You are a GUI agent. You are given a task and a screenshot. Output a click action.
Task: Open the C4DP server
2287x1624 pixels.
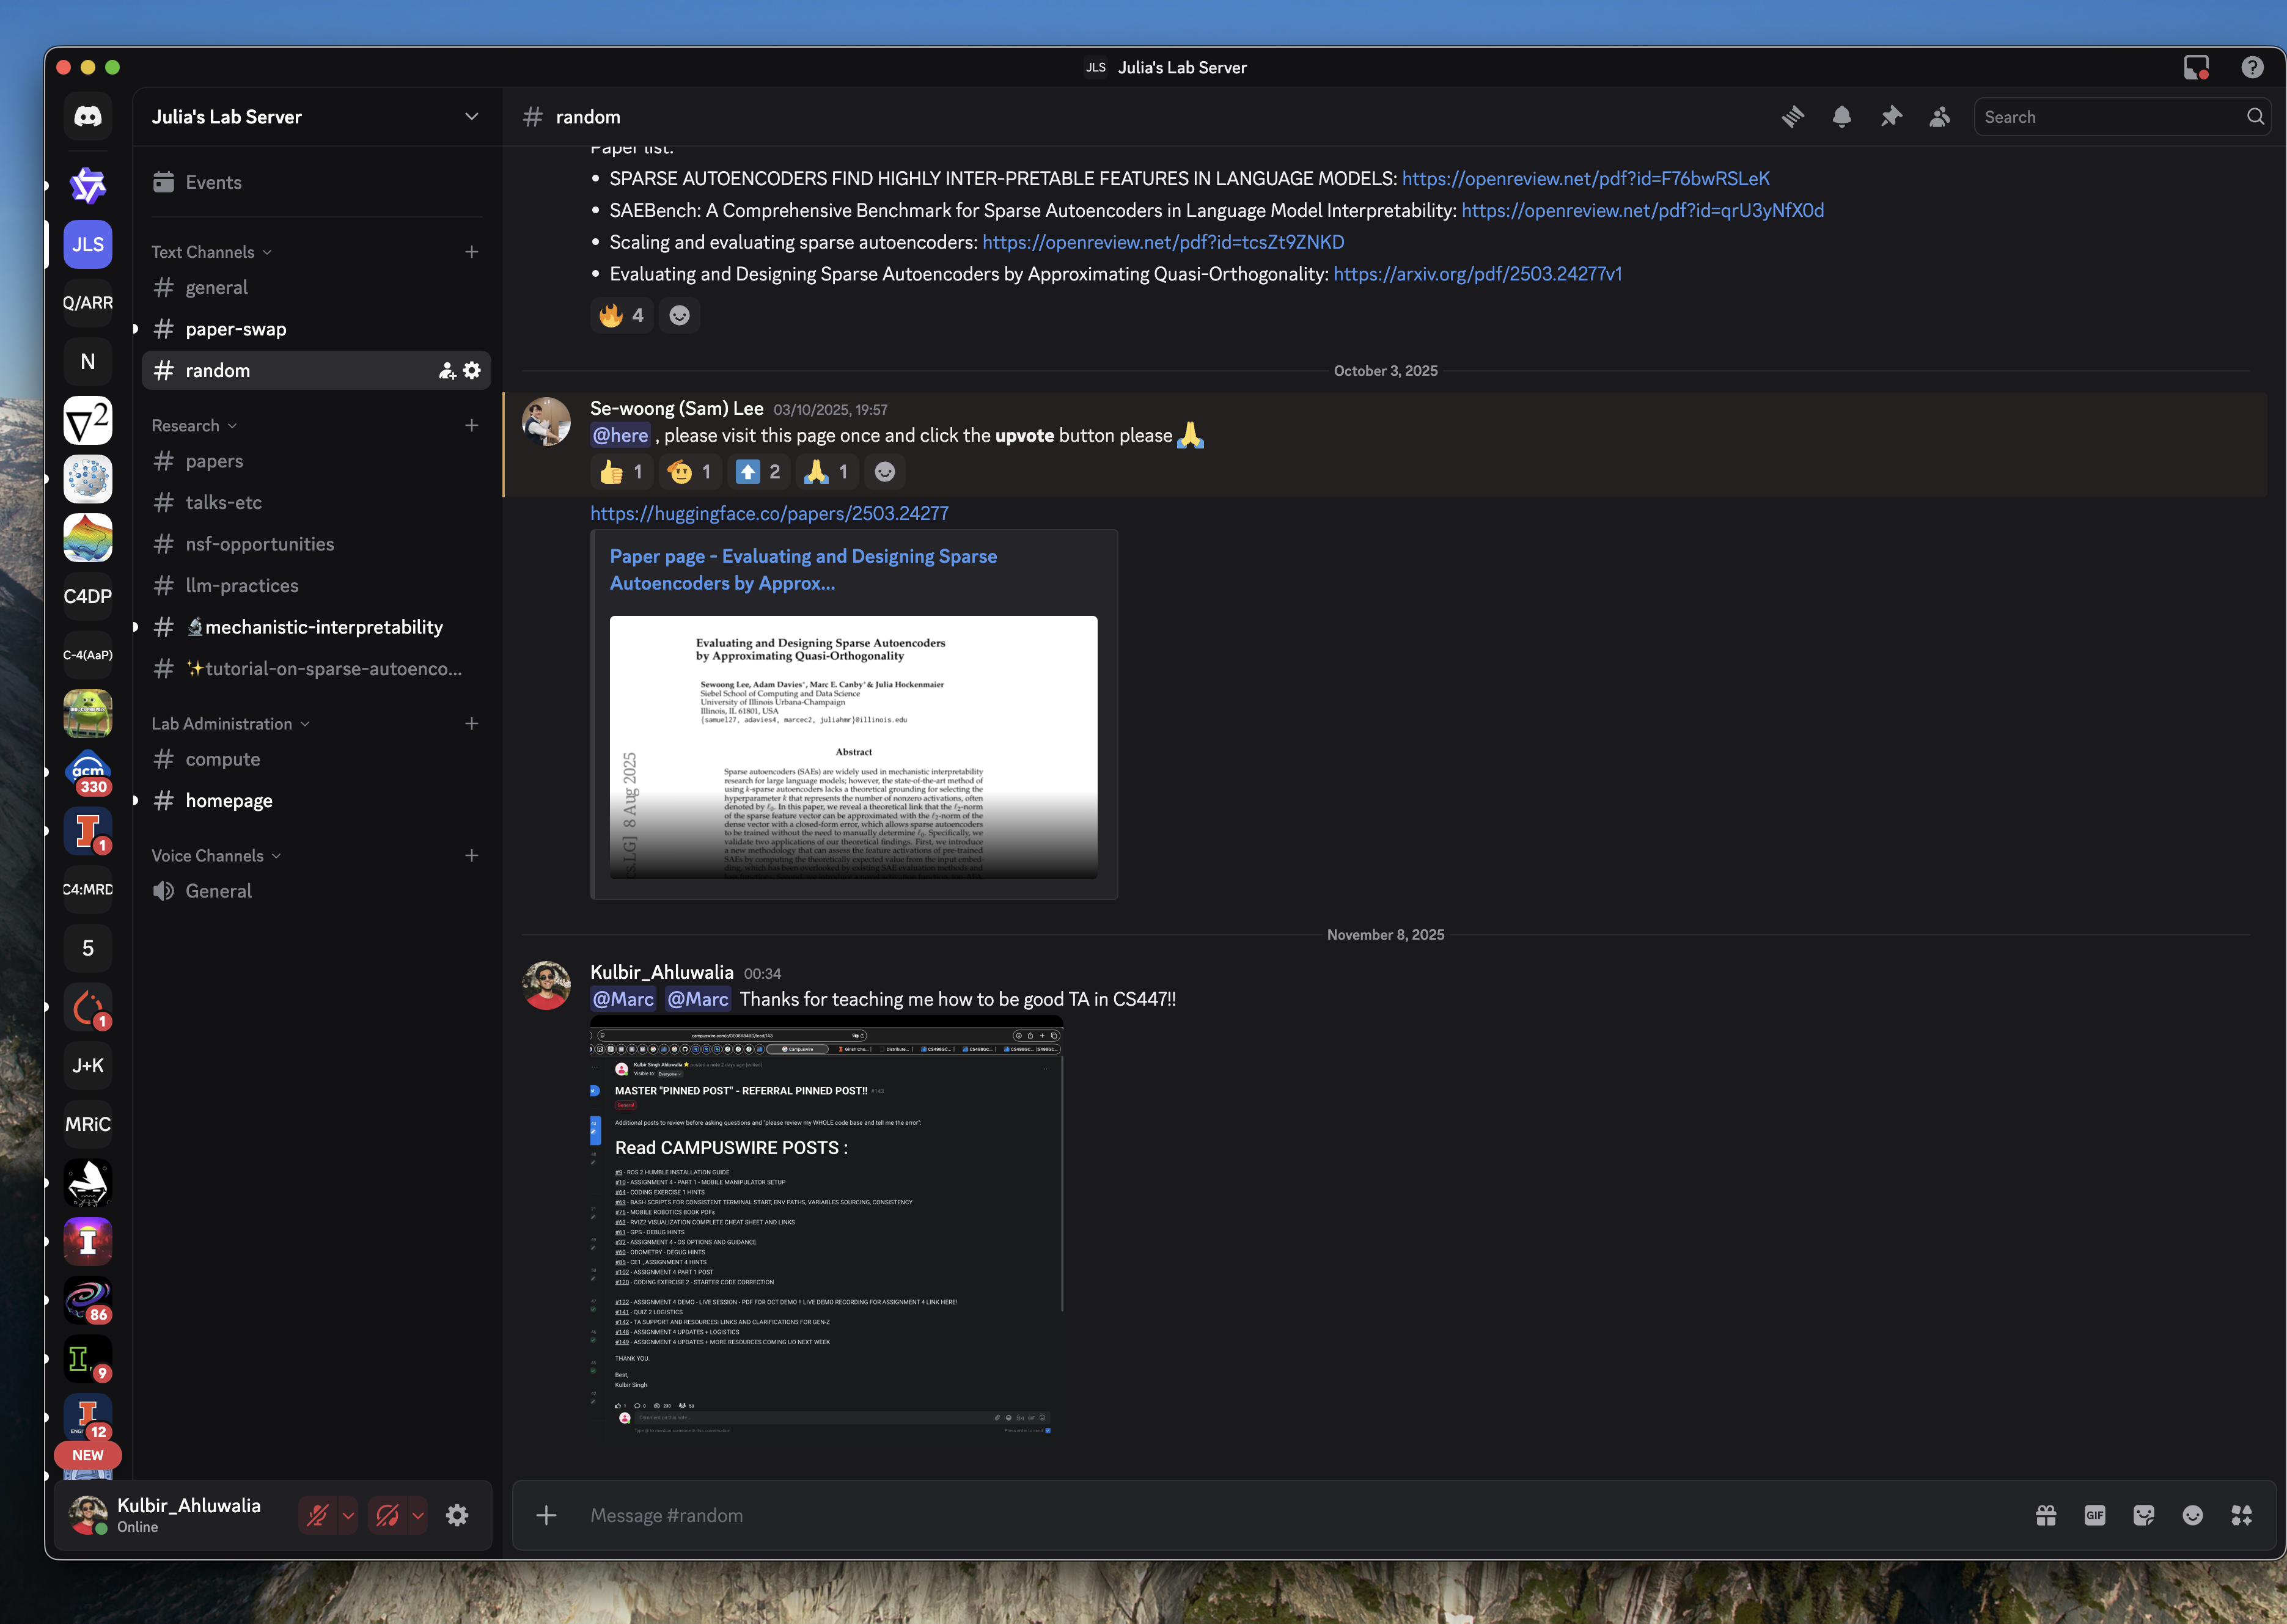[x=88, y=597]
